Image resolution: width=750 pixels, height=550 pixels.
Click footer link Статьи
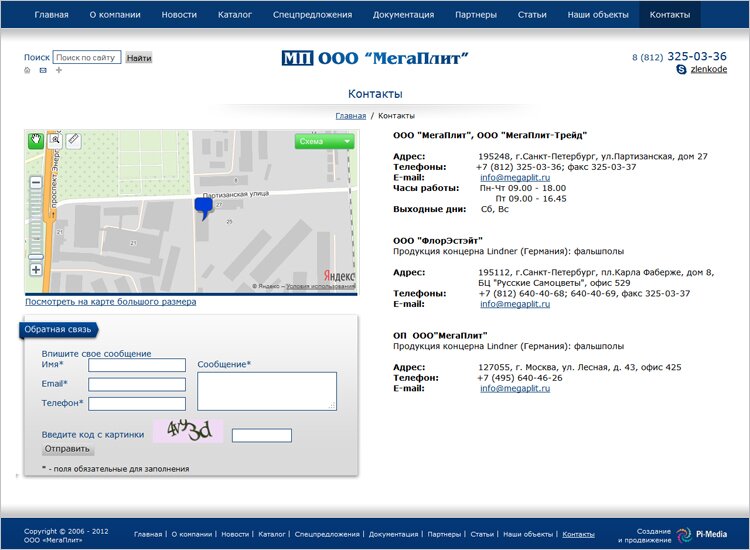pos(482,534)
